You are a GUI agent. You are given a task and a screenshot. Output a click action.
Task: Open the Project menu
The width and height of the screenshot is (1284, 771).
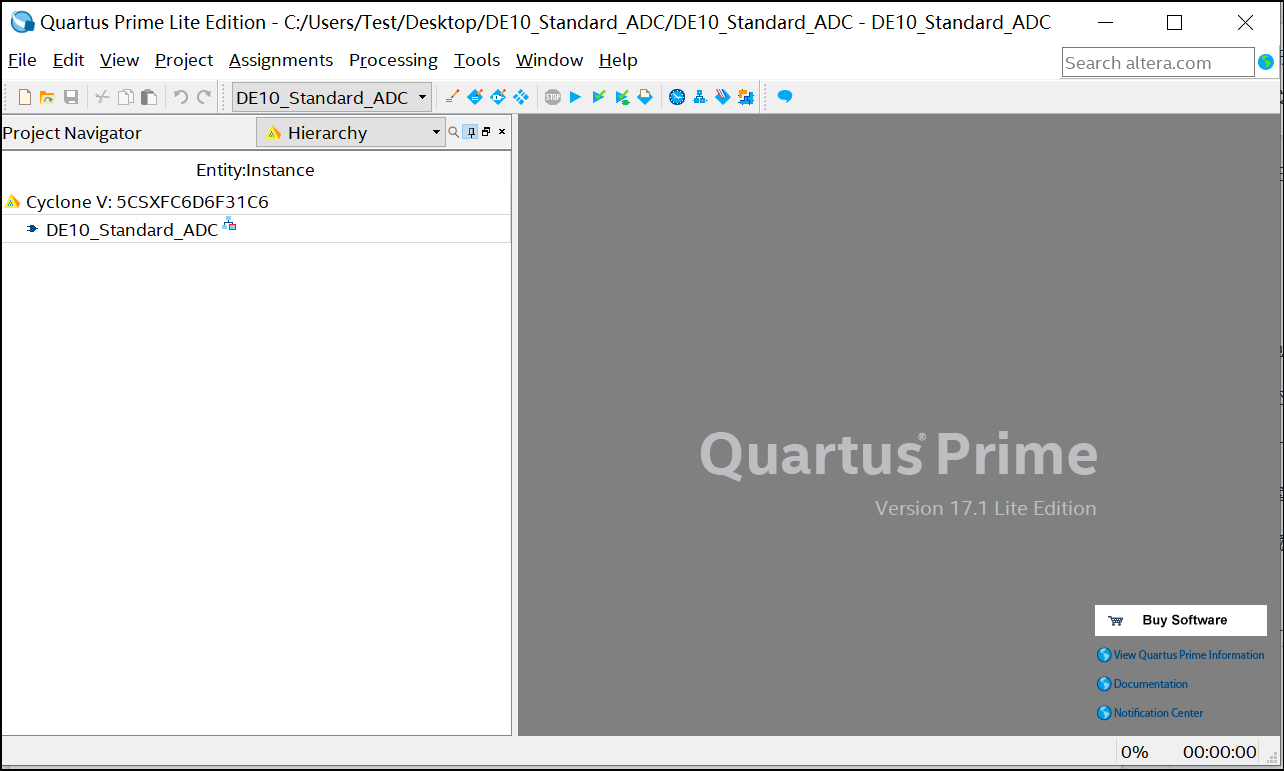point(184,60)
